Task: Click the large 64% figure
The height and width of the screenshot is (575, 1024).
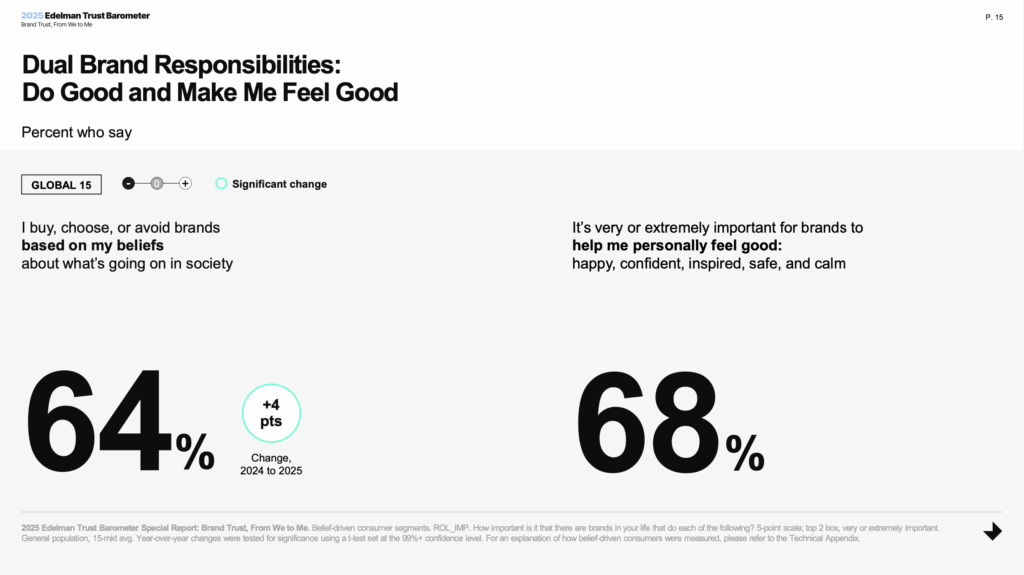Action: [120, 420]
